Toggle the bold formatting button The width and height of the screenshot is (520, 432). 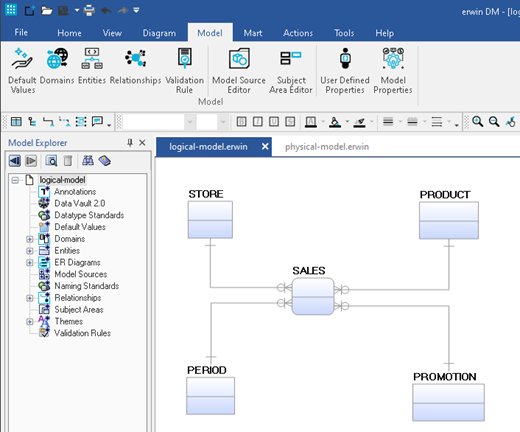click(x=242, y=122)
